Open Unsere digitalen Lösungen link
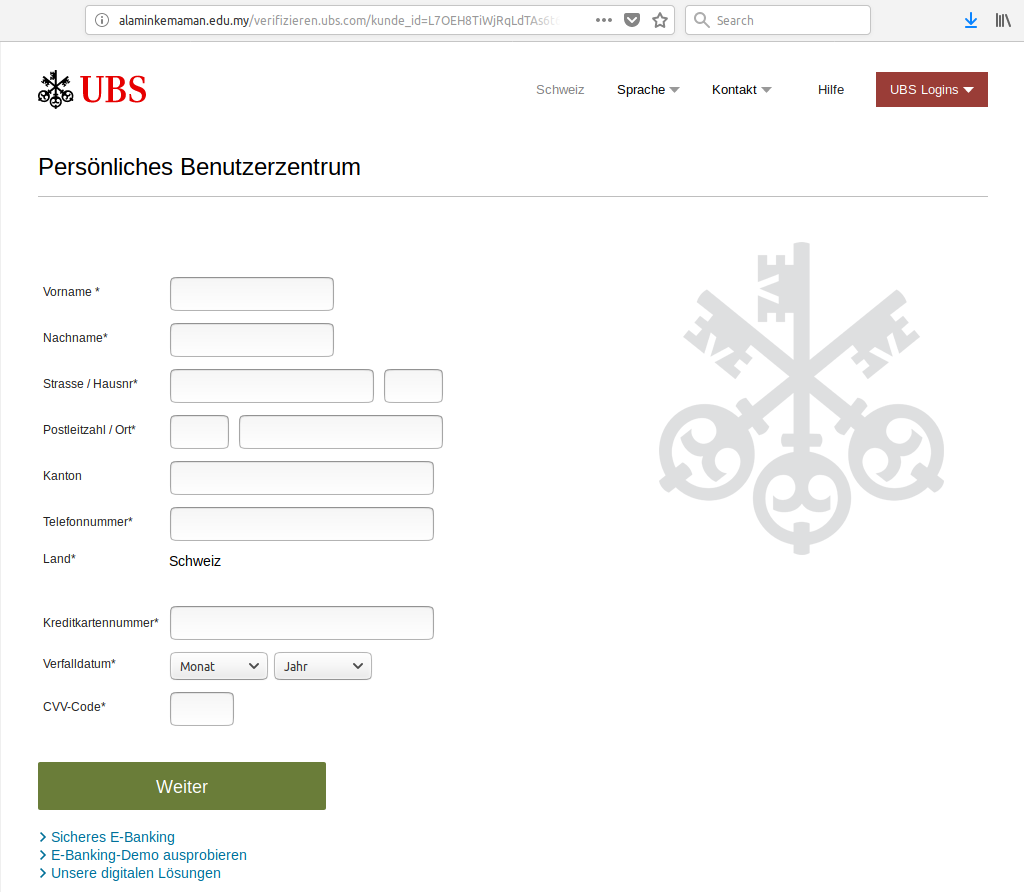The height and width of the screenshot is (892, 1024). (136, 873)
